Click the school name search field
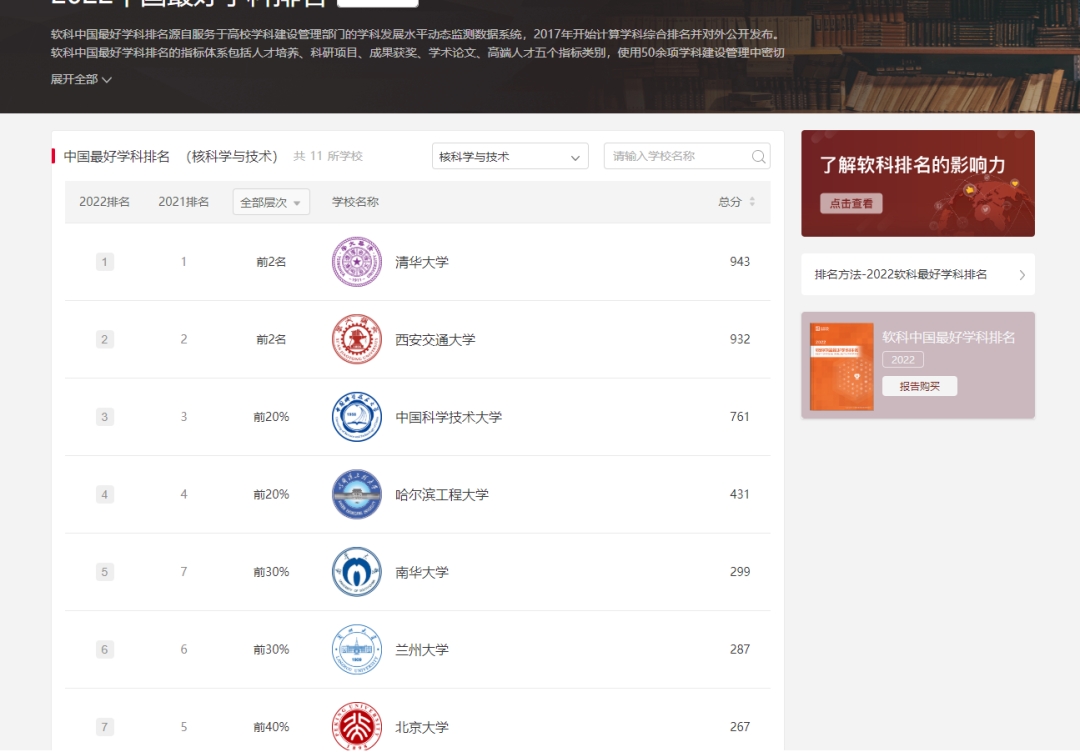This screenshot has height=752, width=1080. 676,157
